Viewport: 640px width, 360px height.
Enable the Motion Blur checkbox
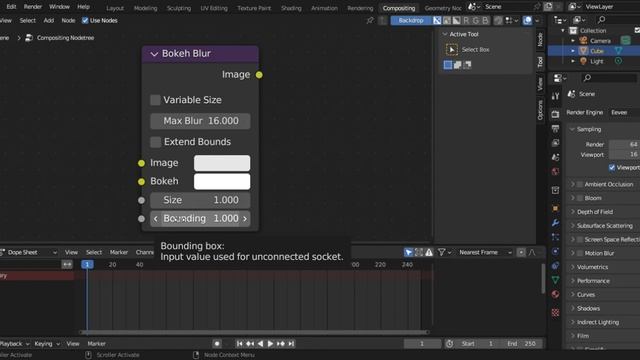point(580,253)
